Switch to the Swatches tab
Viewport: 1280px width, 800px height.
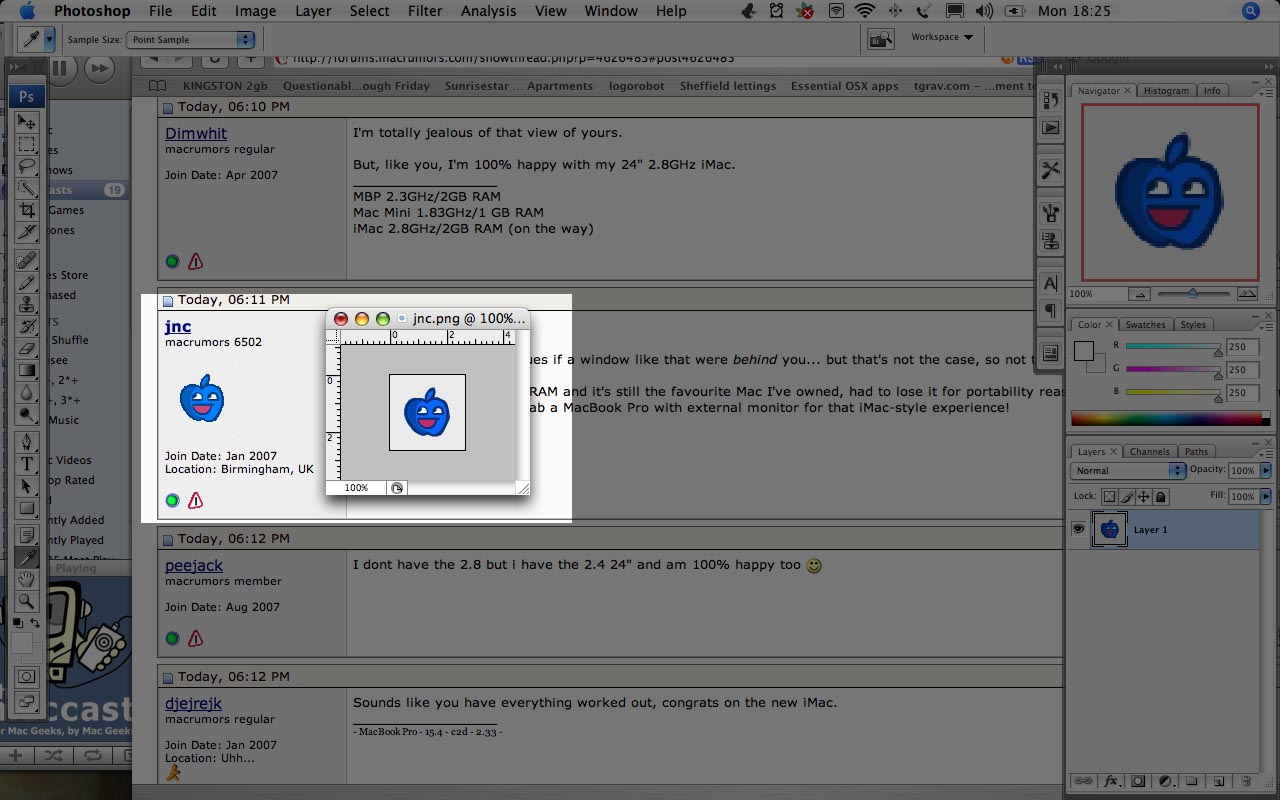1145,324
